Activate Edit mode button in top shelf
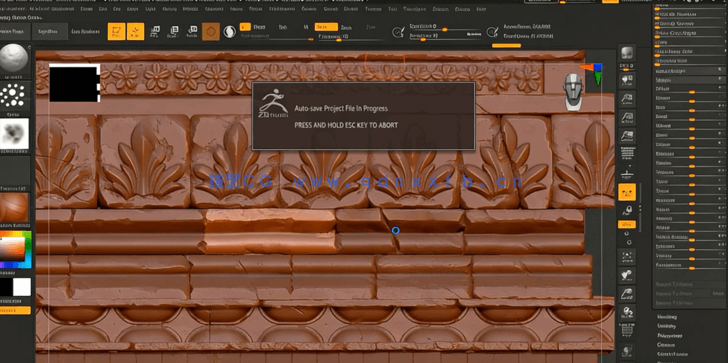The height and width of the screenshot is (363, 728). coord(117,32)
